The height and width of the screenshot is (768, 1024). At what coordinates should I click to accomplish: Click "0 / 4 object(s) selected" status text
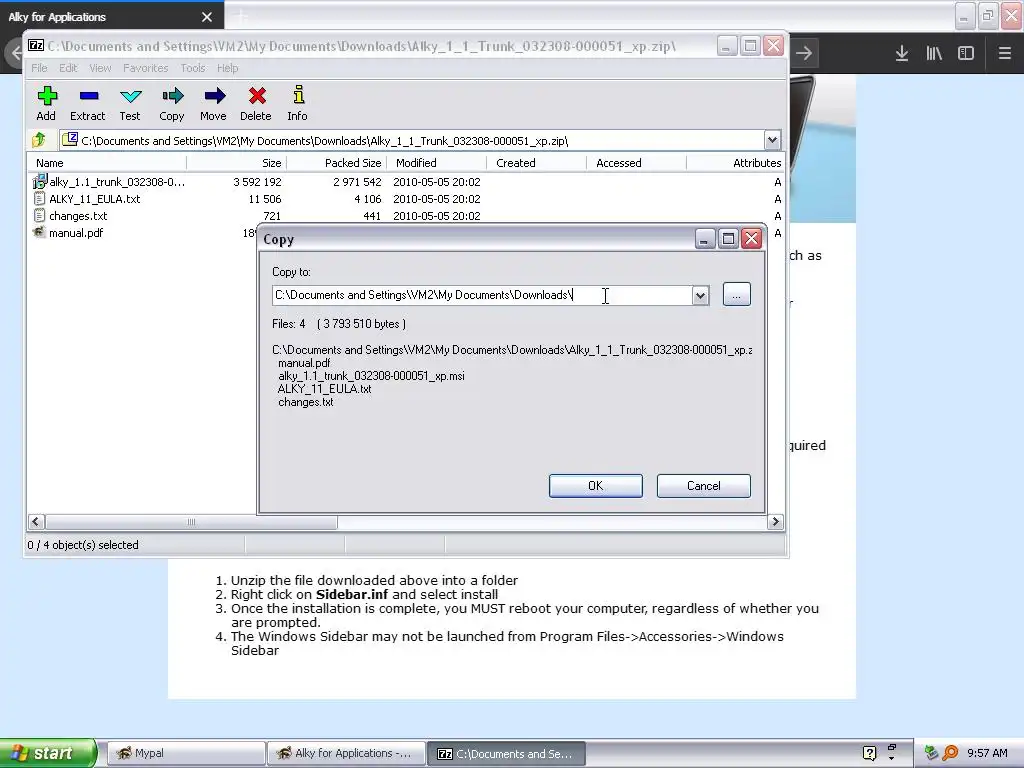pos(83,545)
